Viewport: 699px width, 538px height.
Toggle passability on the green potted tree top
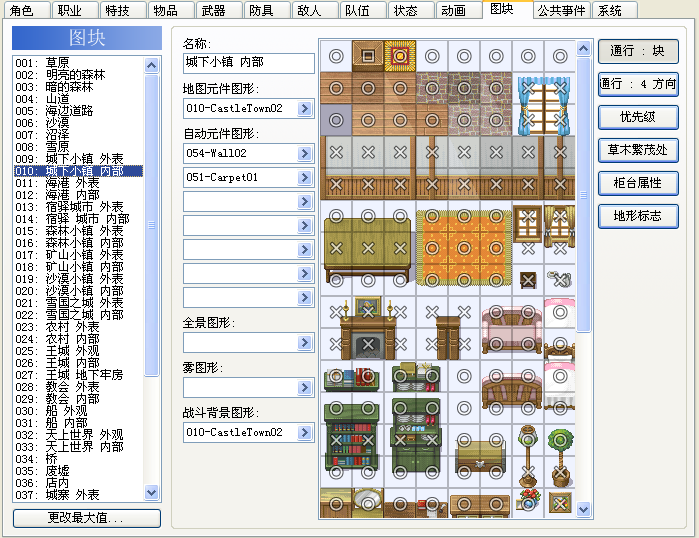(x=560, y=440)
